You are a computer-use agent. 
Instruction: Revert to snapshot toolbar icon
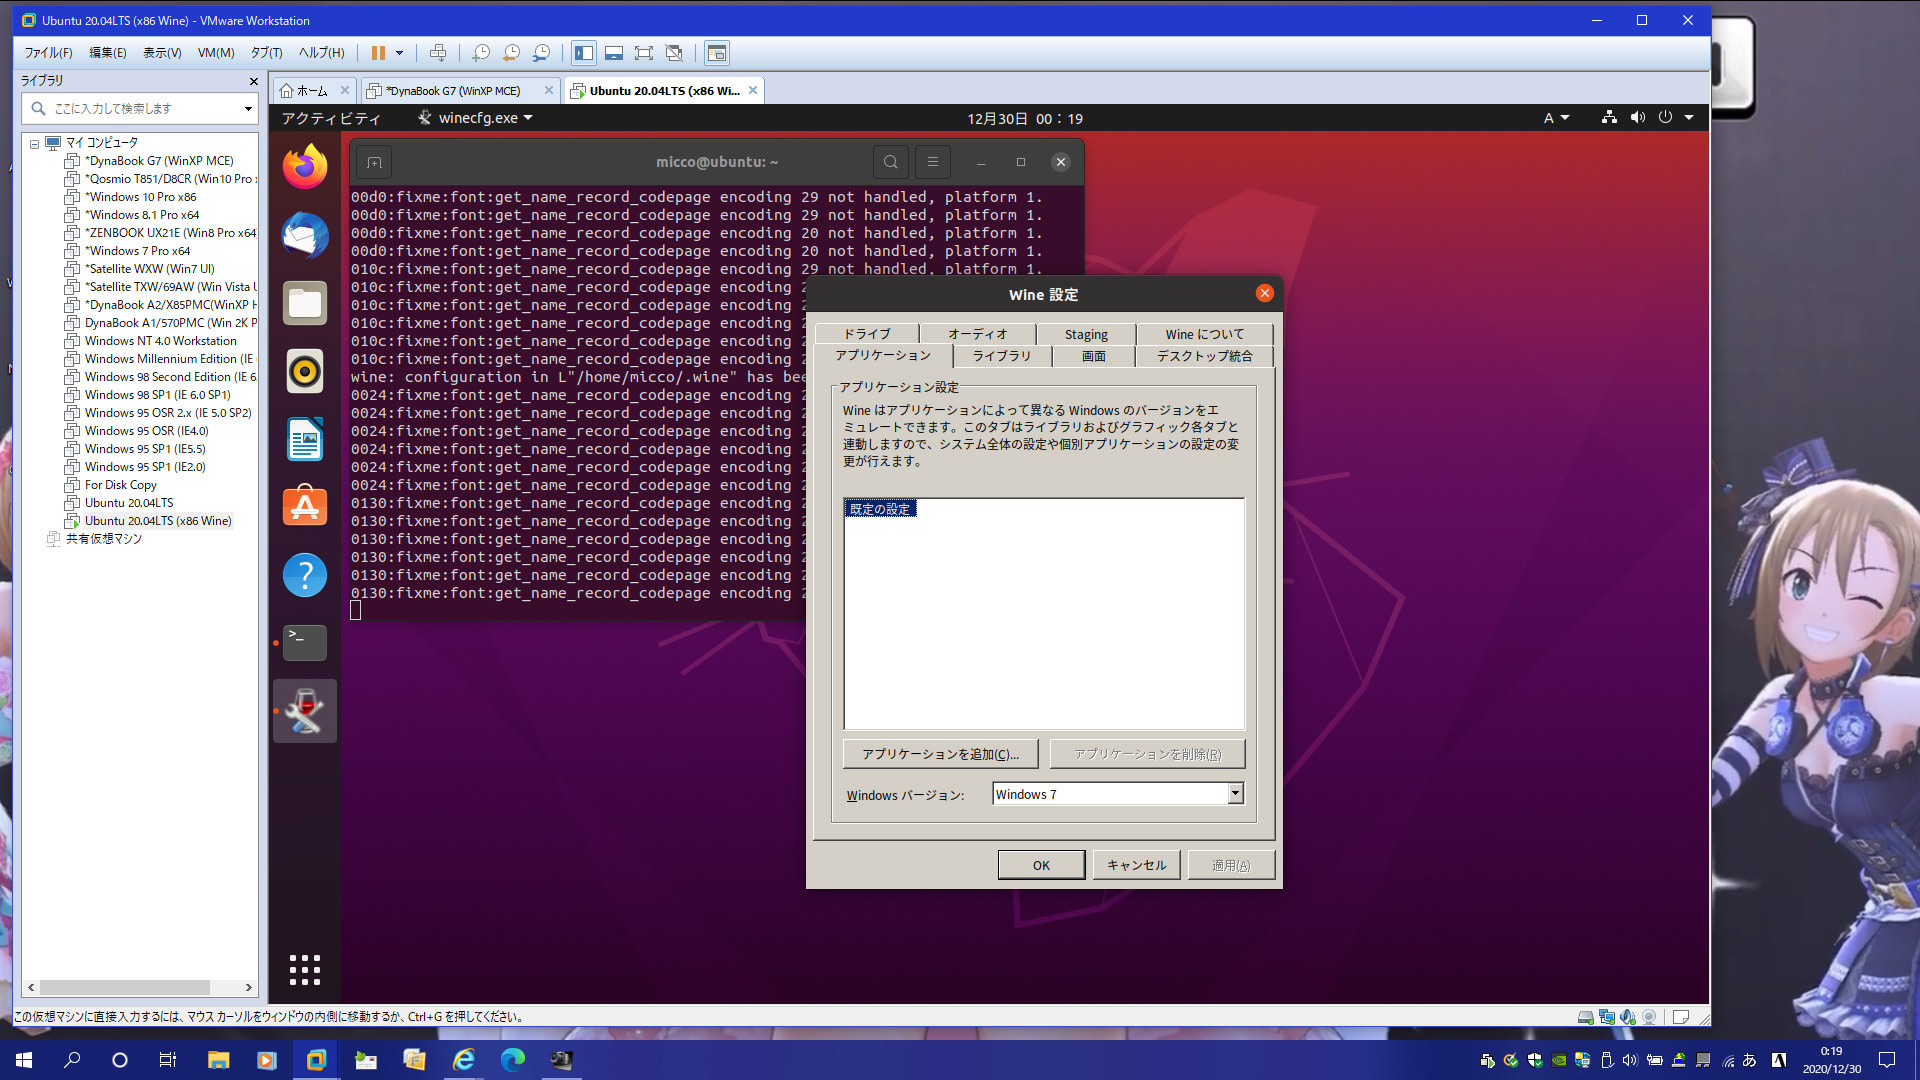pyautogui.click(x=511, y=53)
